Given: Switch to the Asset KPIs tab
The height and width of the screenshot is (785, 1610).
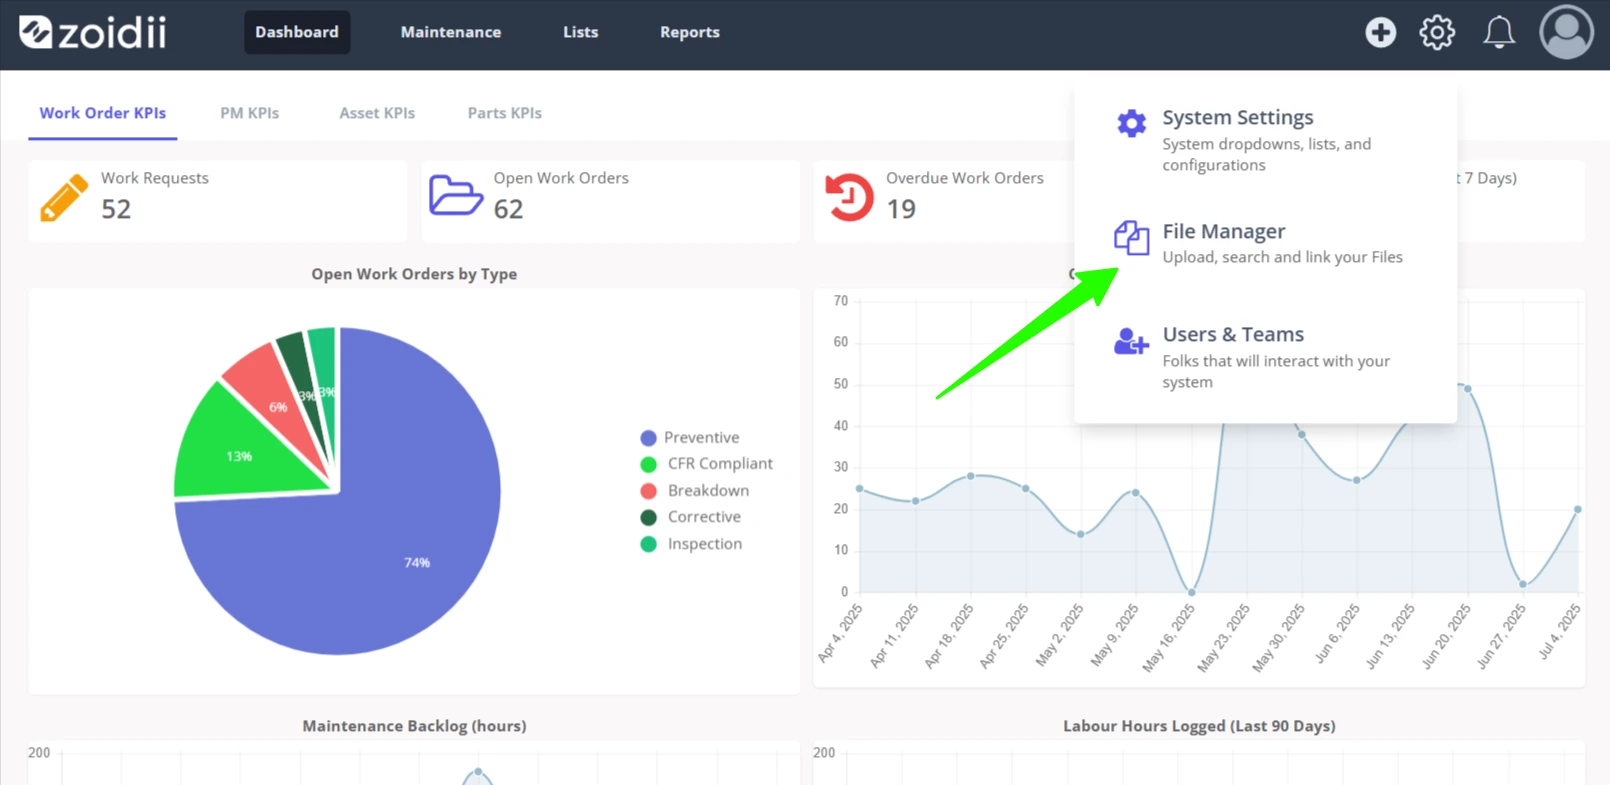Looking at the screenshot, I should (377, 113).
